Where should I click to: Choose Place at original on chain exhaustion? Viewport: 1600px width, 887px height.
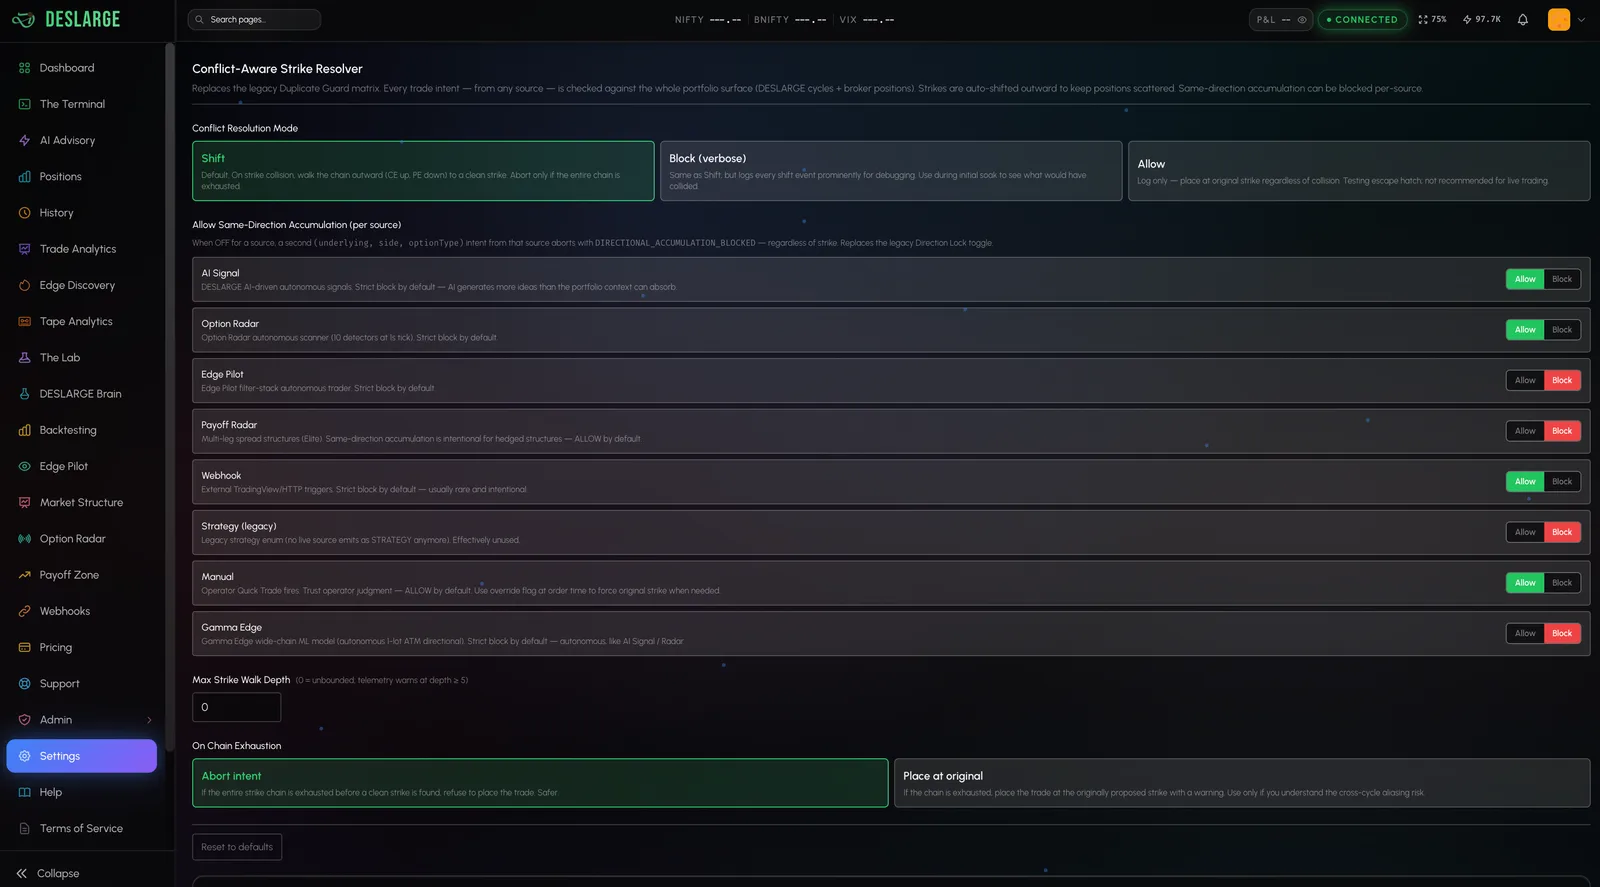pos(1242,783)
